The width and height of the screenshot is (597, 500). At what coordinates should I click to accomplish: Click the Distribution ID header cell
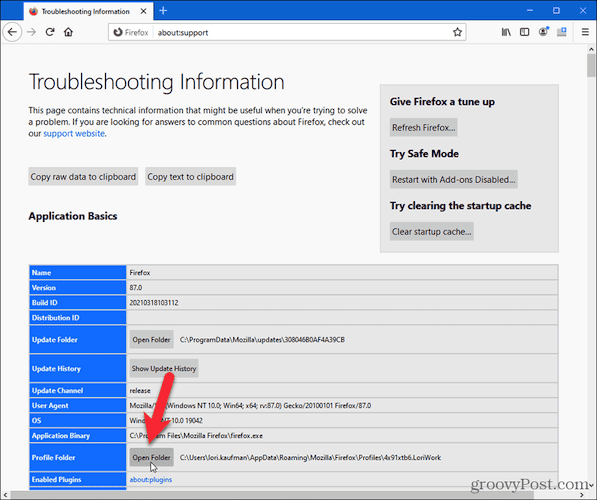[x=78, y=318]
